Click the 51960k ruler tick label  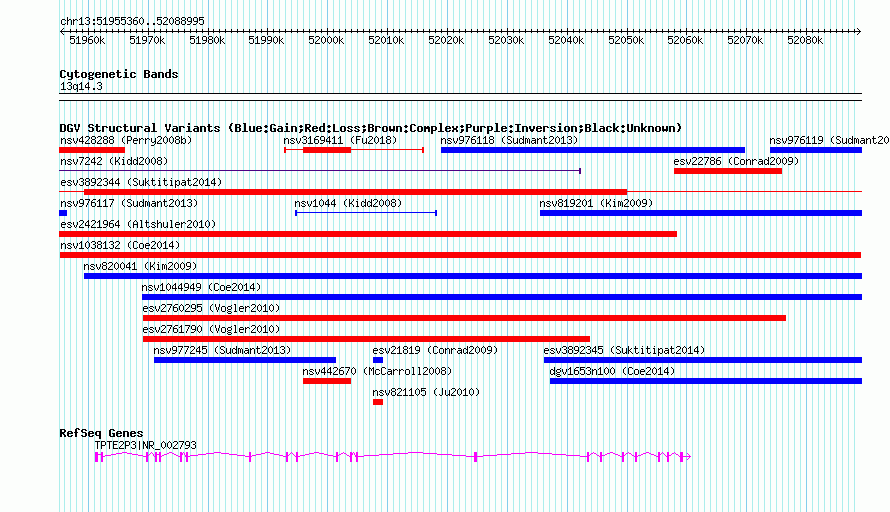[87, 40]
